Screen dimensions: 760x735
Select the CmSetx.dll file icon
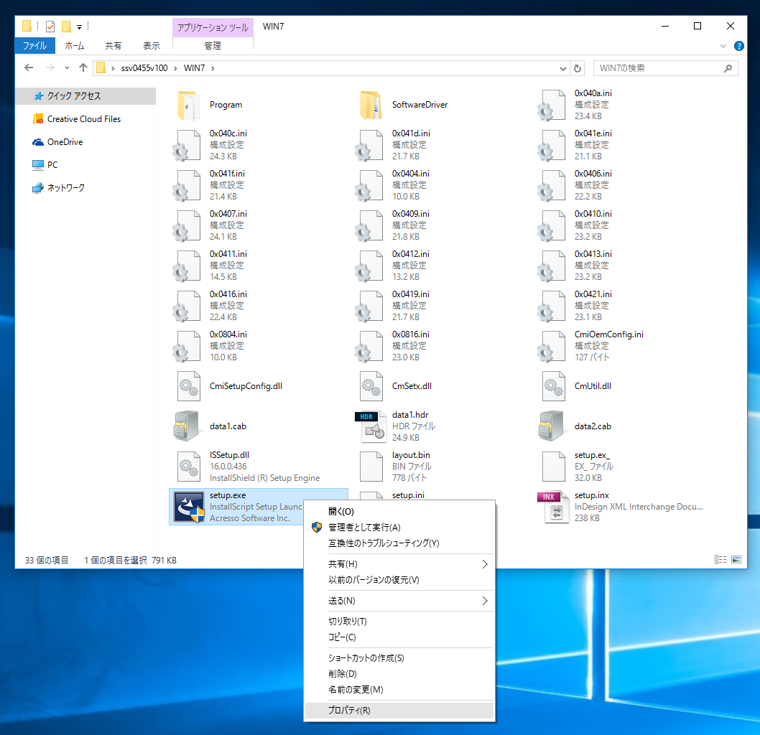pos(371,386)
